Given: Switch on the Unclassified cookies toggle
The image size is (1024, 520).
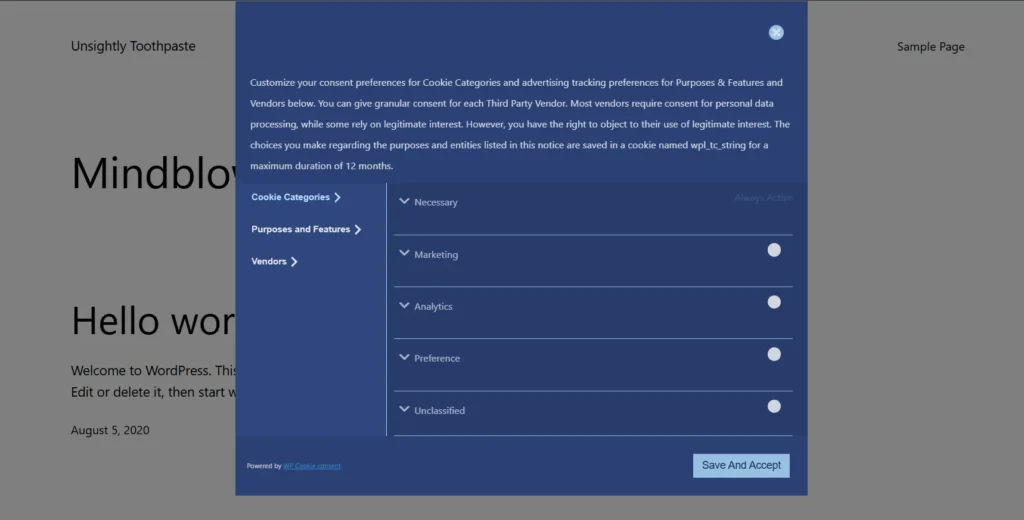Looking at the screenshot, I should pos(774,406).
